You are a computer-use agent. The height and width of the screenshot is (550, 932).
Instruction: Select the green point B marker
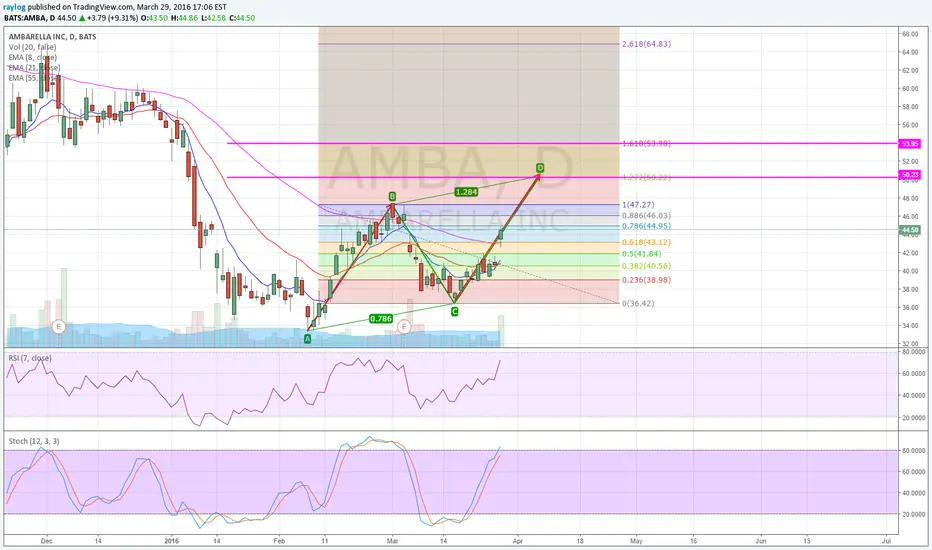[x=392, y=196]
